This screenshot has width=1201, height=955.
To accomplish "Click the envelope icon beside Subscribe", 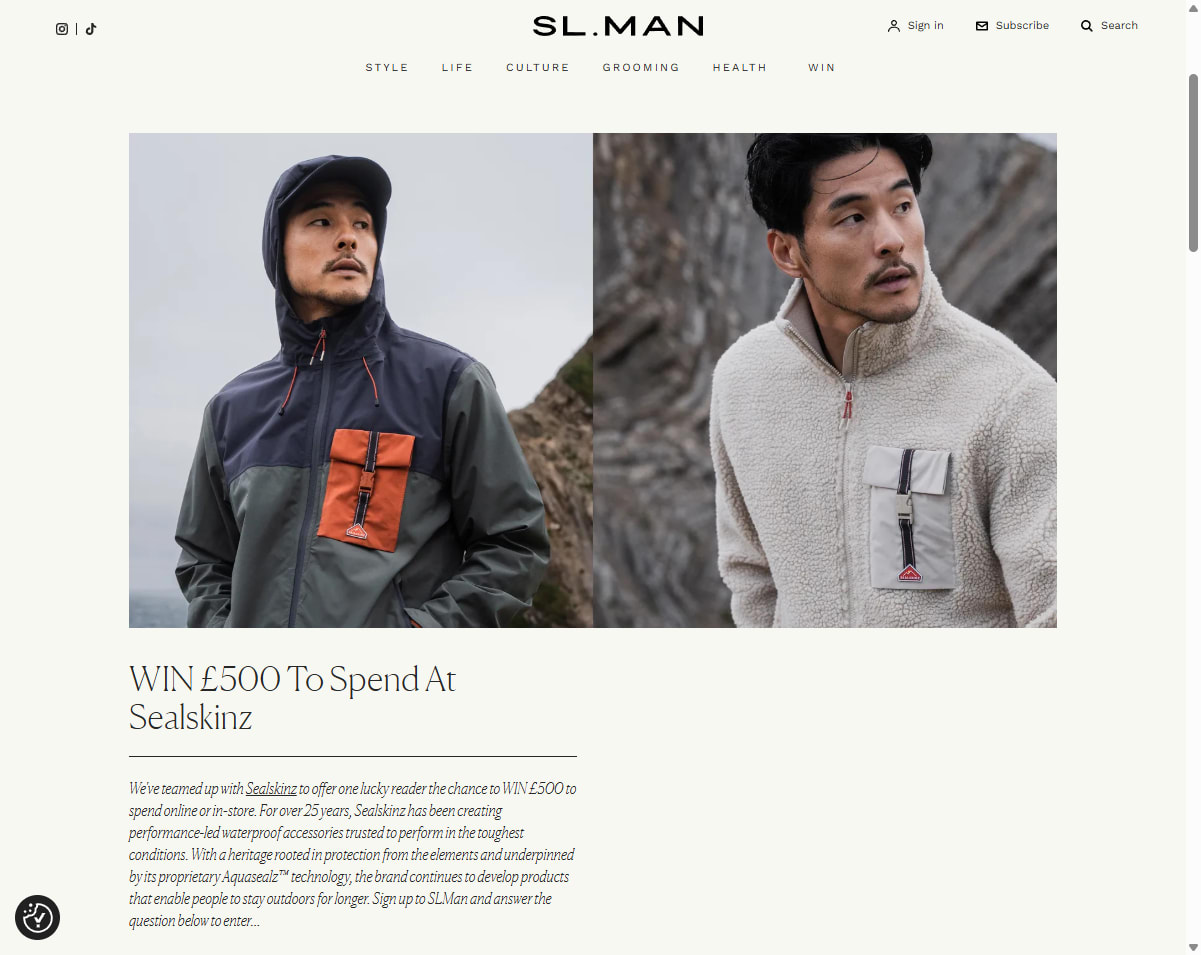I will pyautogui.click(x=982, y=26).
